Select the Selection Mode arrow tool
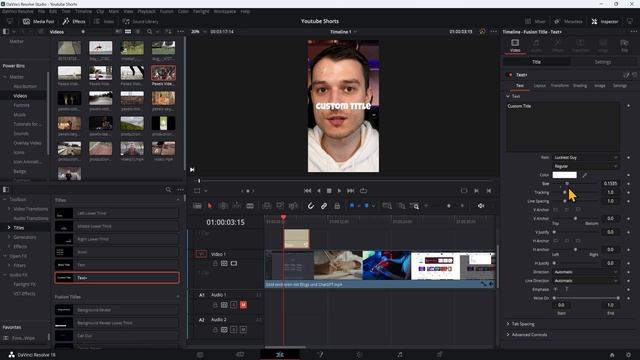Image resolution: width=640 pixels, height=360 pixels. pos(210,206)
